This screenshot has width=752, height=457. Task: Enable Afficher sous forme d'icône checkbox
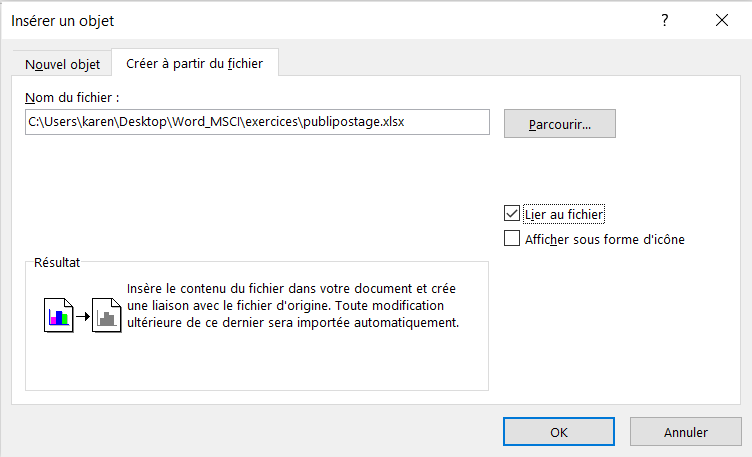(512, 238)
